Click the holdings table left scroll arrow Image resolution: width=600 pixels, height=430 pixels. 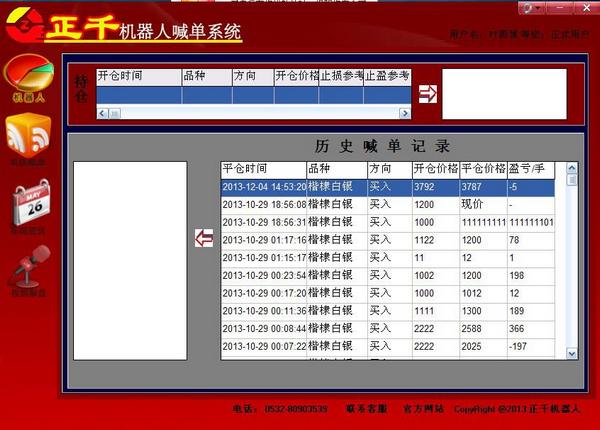[103, 113]
